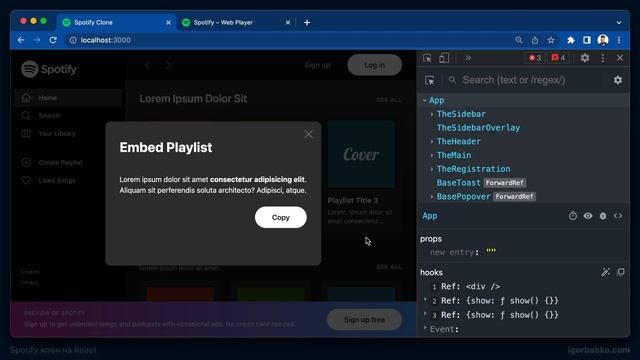The width and height of the screenshot is (640, 360).
Task: Close the Spotify Clone tab
Action: 168,22
